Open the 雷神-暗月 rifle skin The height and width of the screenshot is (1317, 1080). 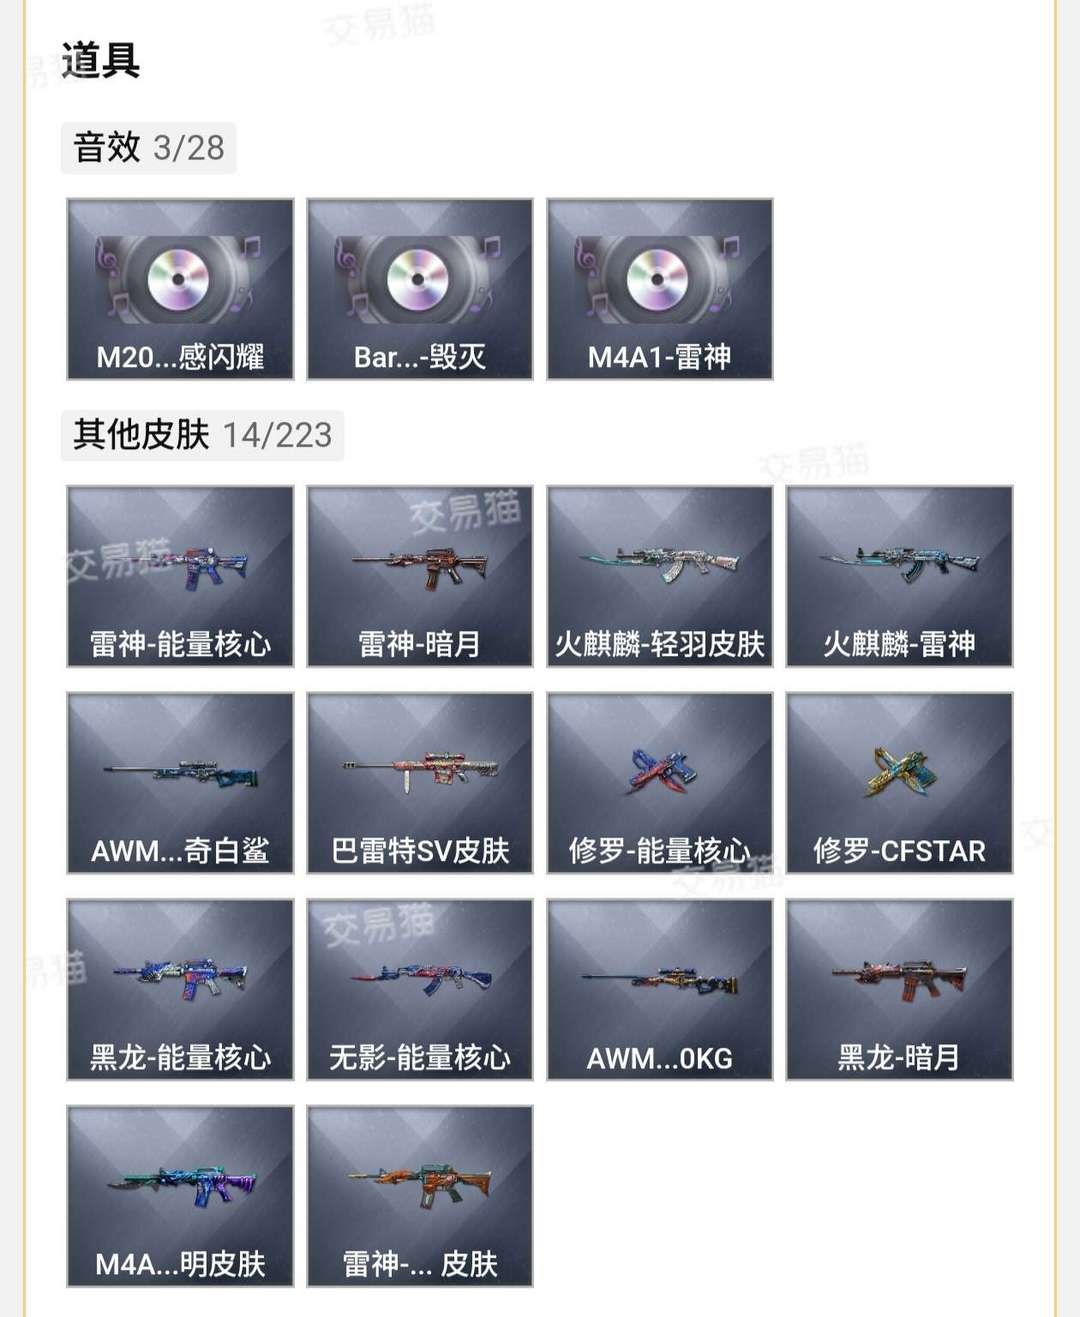point(420,576)
